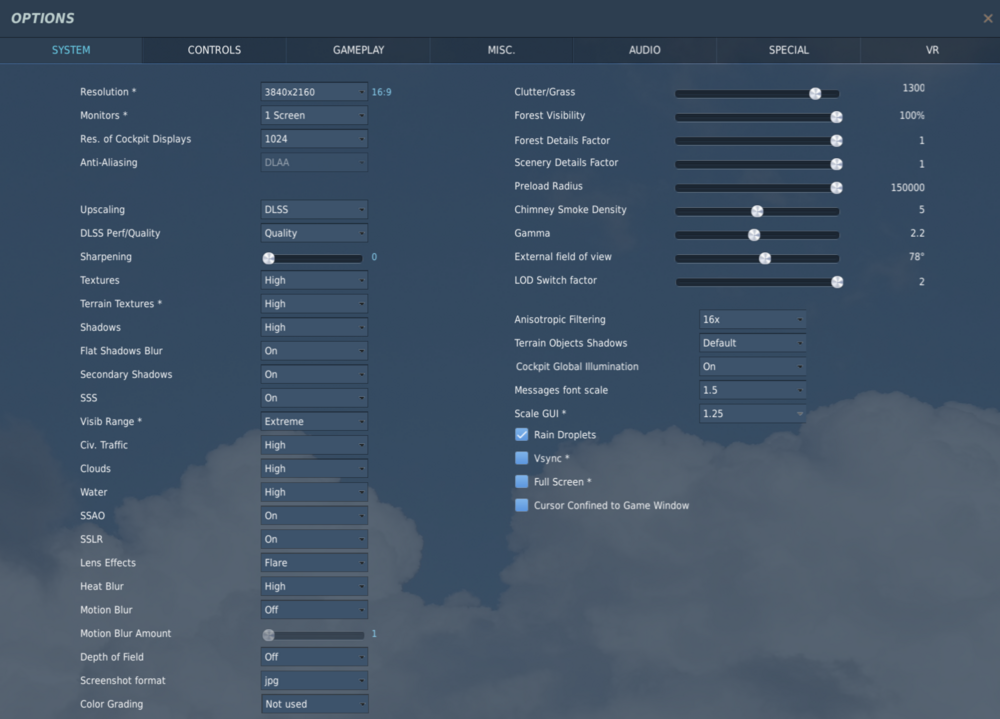Open the SPECIAL tab

click(x=788, y=50)
